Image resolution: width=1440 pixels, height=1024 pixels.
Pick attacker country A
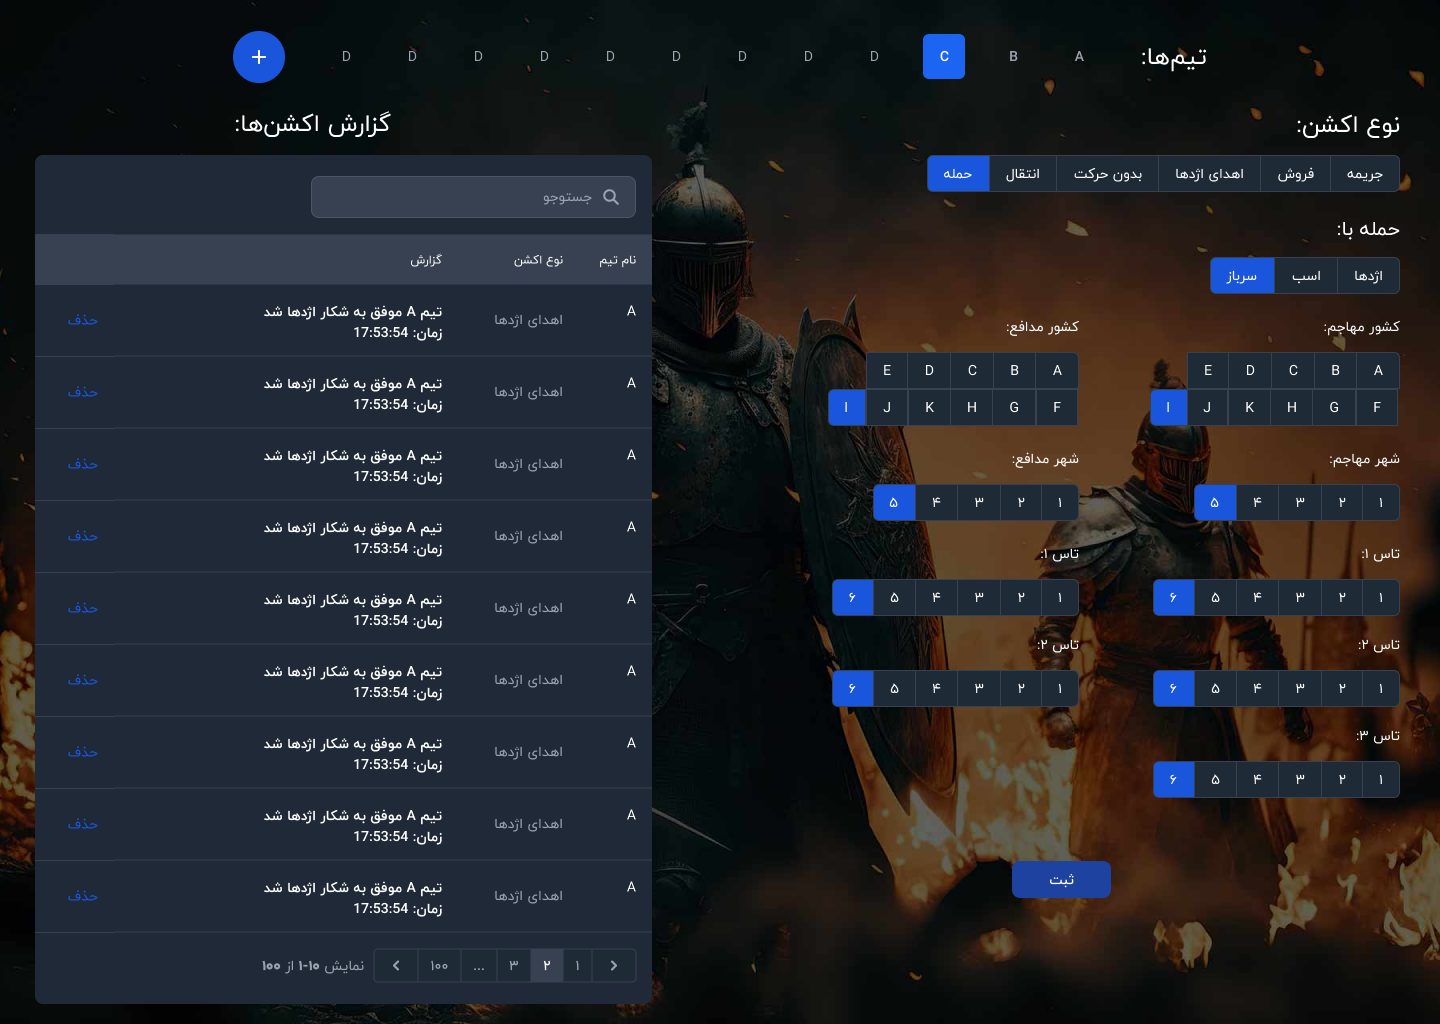[1377, 370]
